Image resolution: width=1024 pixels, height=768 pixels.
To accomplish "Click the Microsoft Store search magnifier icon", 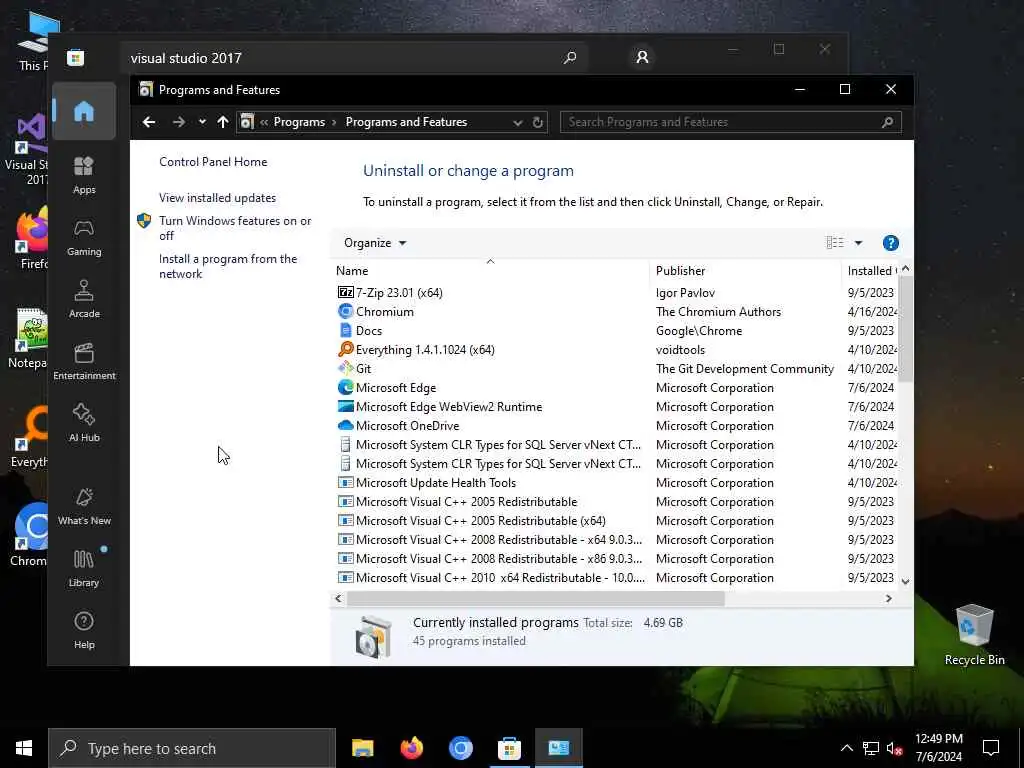I will pos(569,57).
